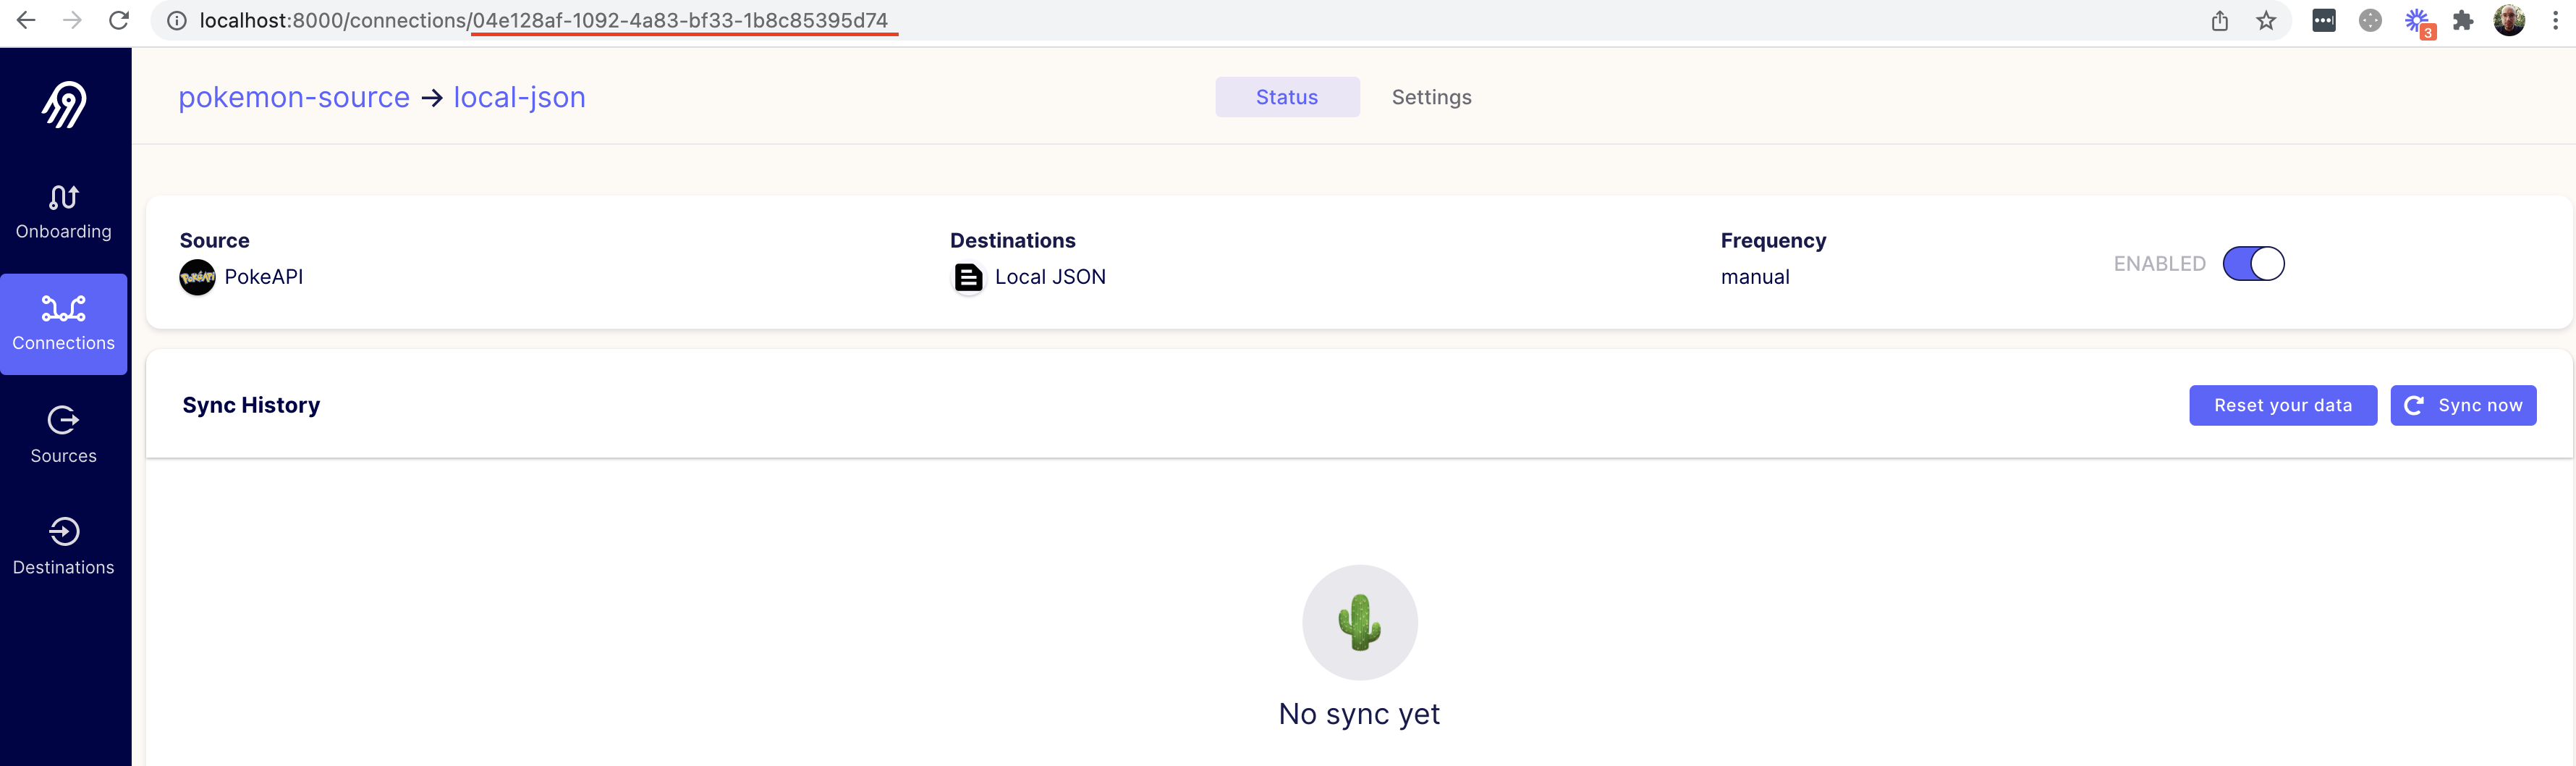Image resolution: width=2576 pixels, height=766 pixels.
Task: Reload the page
Action: [119, 21]
